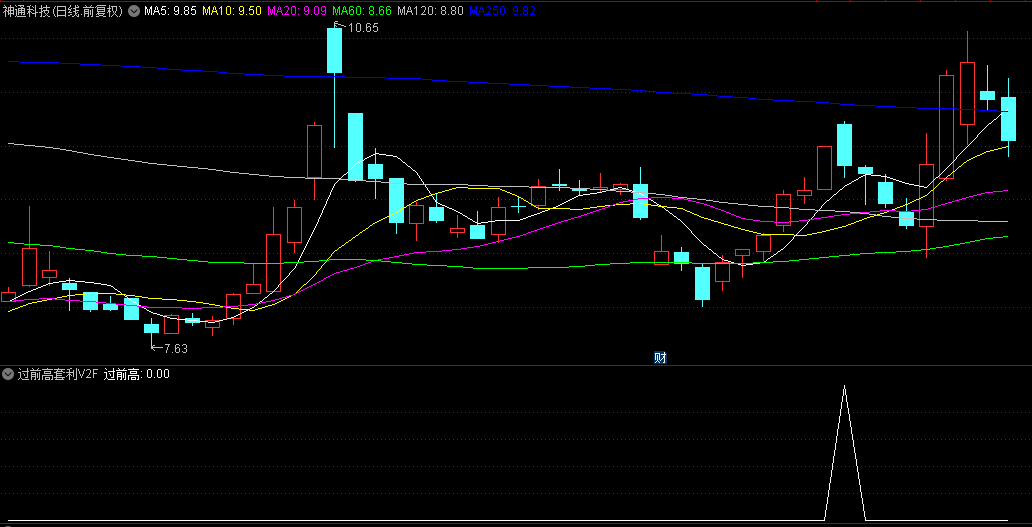Click the MA120: 8.80 label
1032x527 pixels.
pyautogui.click(x=431, y=11)
